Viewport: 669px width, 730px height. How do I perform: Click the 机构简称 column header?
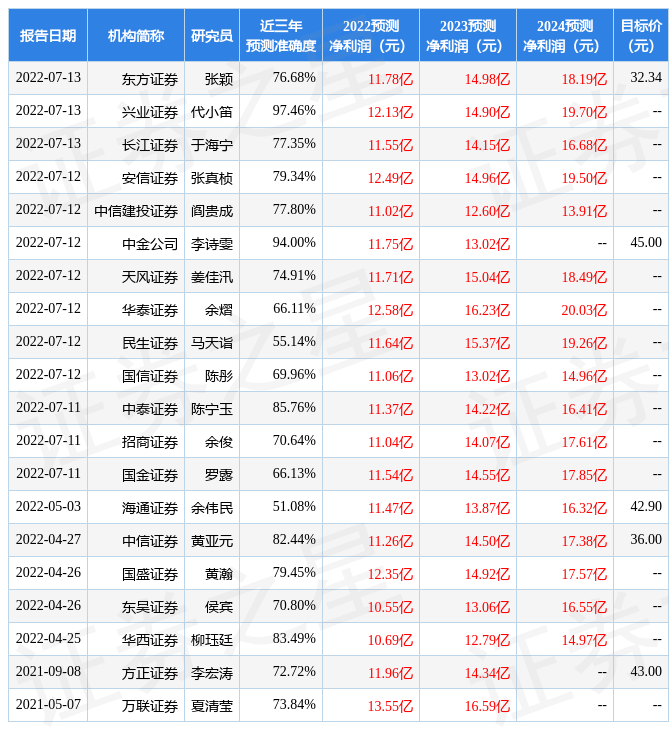click(x=136, y=35)
